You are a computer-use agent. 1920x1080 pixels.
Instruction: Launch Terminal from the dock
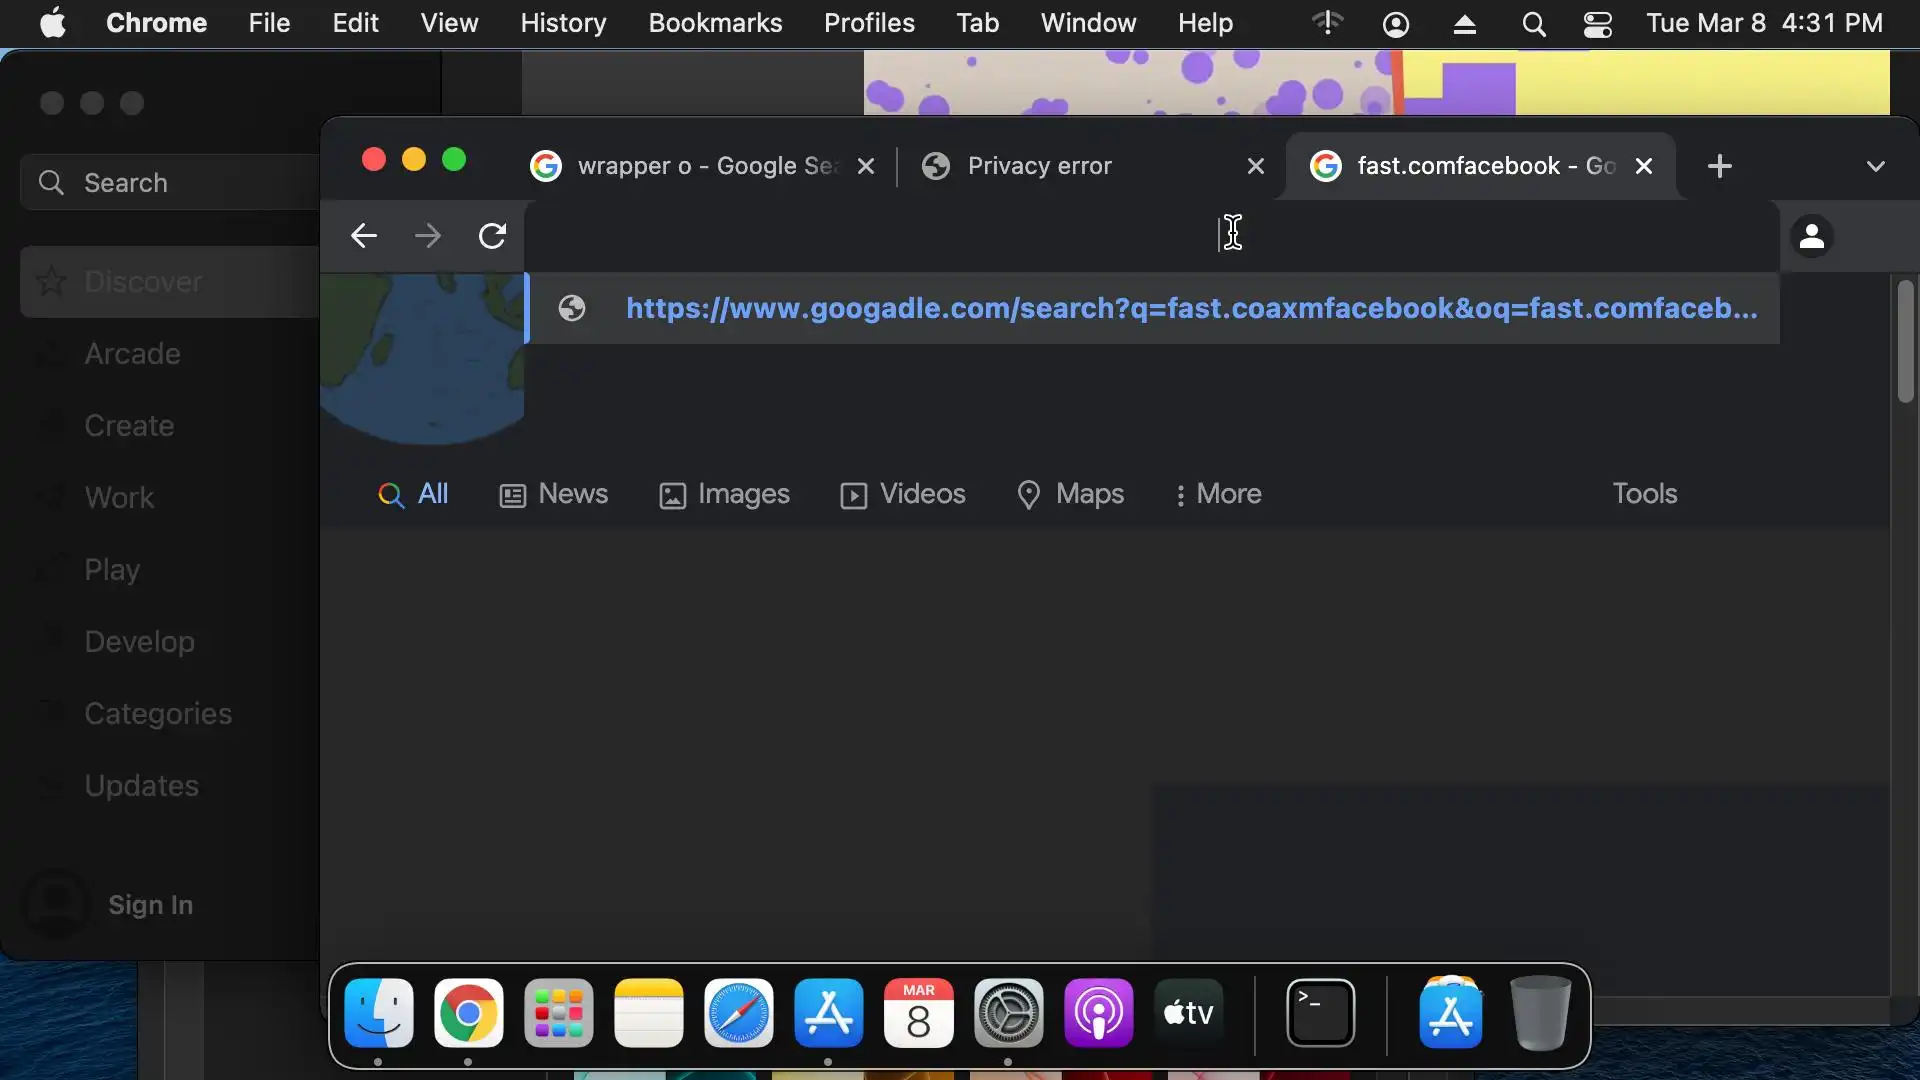tap(1320, 1013)
